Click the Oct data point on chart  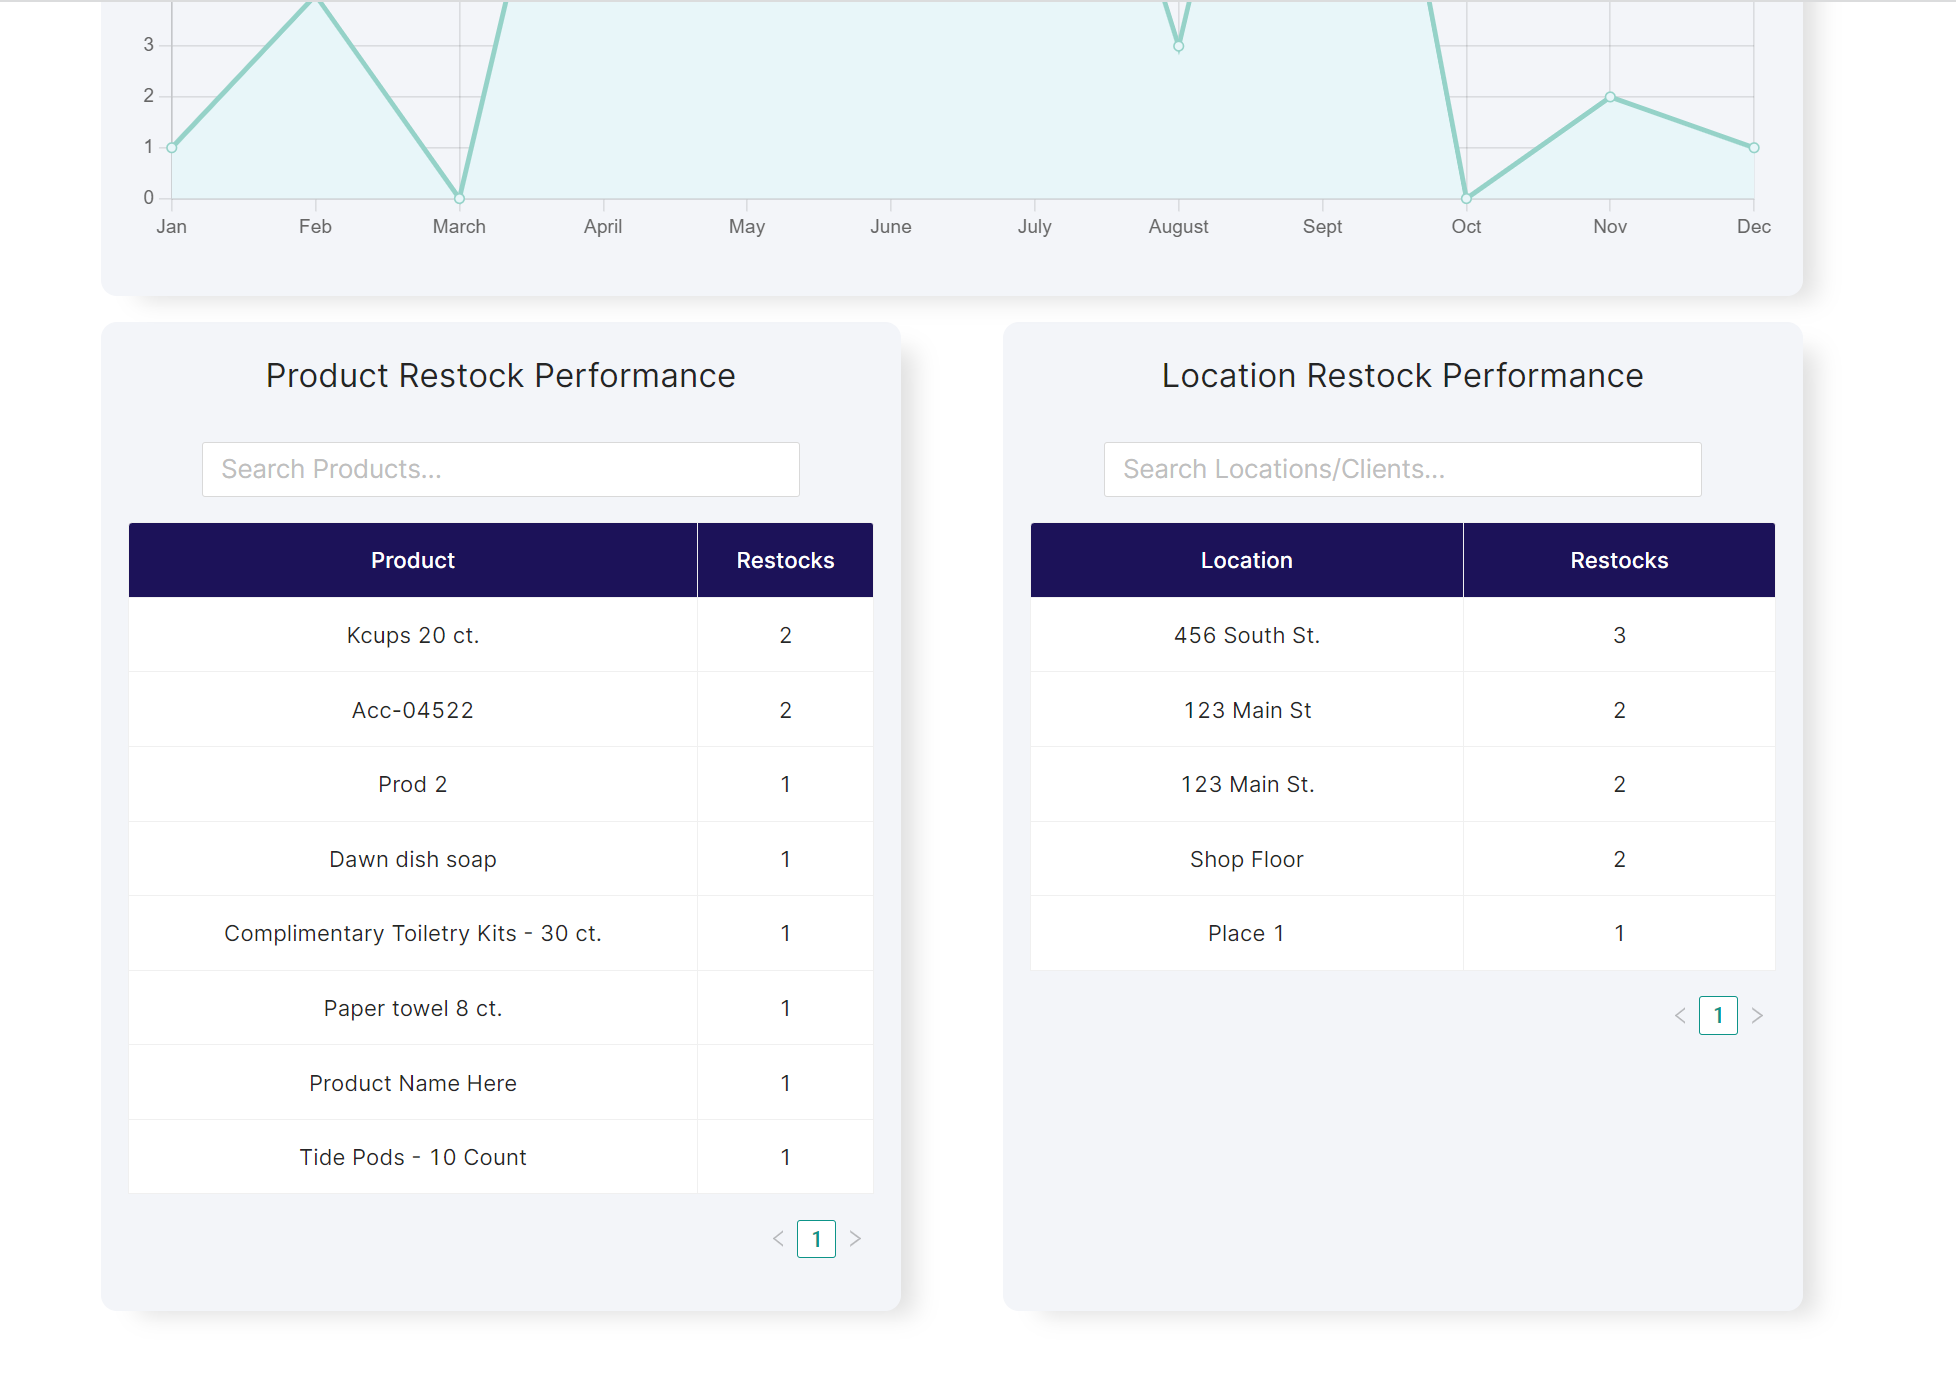click(x=1467, y=198)
